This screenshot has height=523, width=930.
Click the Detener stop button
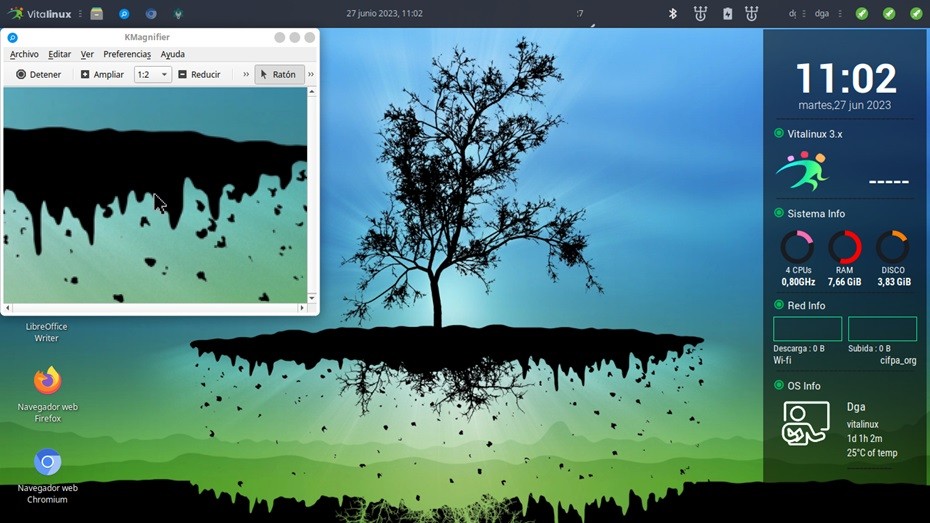point(39,74)
